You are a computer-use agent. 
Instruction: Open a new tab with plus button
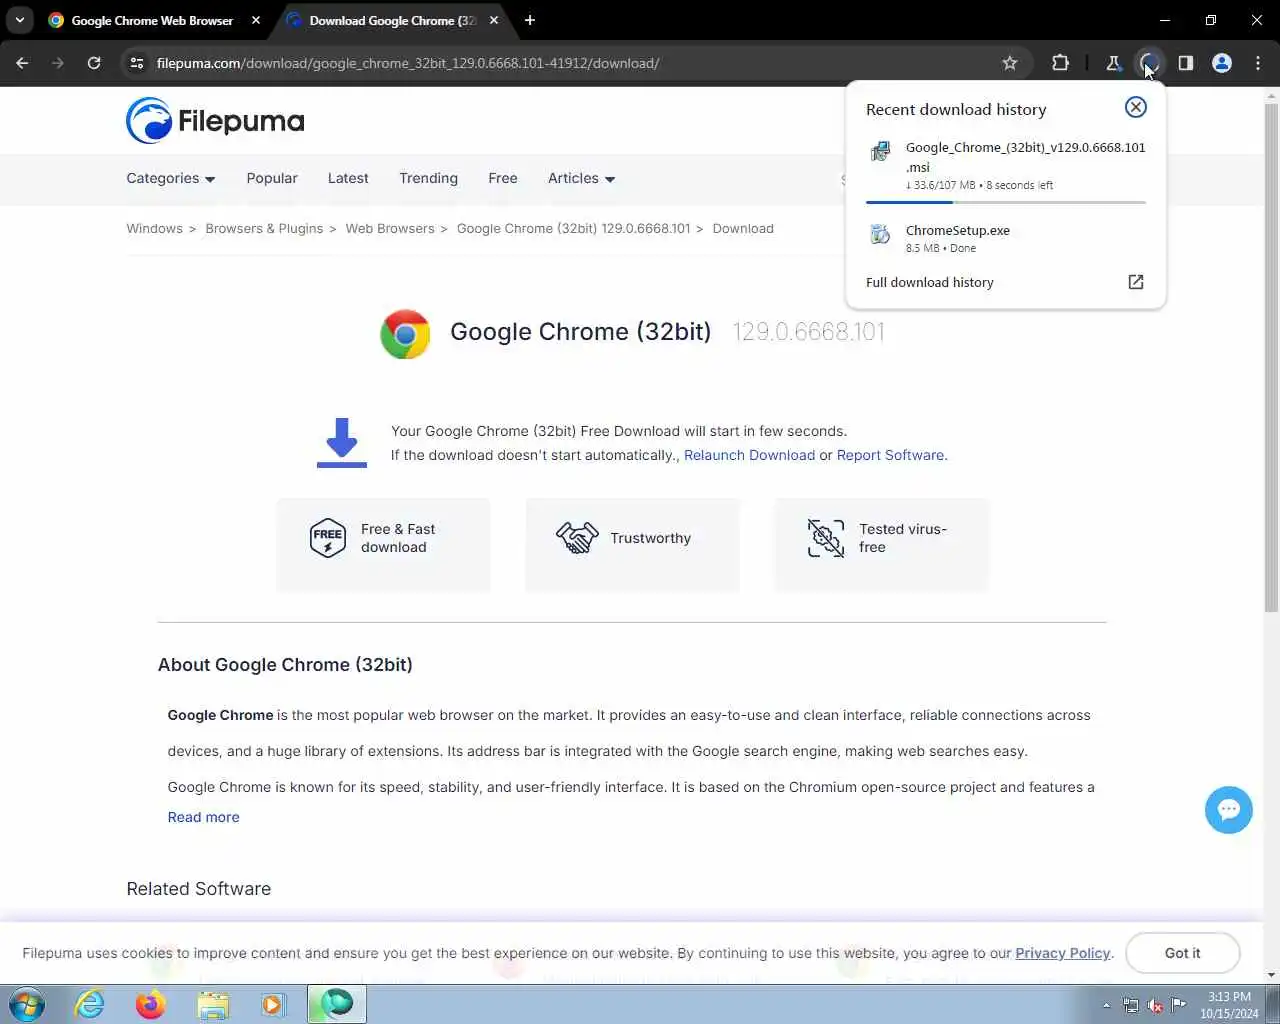[x=530, y=20]
